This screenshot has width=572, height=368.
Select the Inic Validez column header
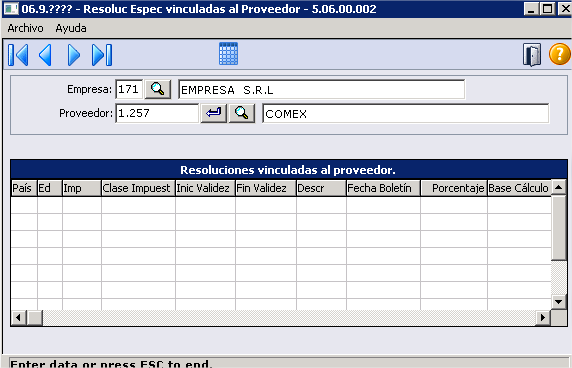pos(205,188)
